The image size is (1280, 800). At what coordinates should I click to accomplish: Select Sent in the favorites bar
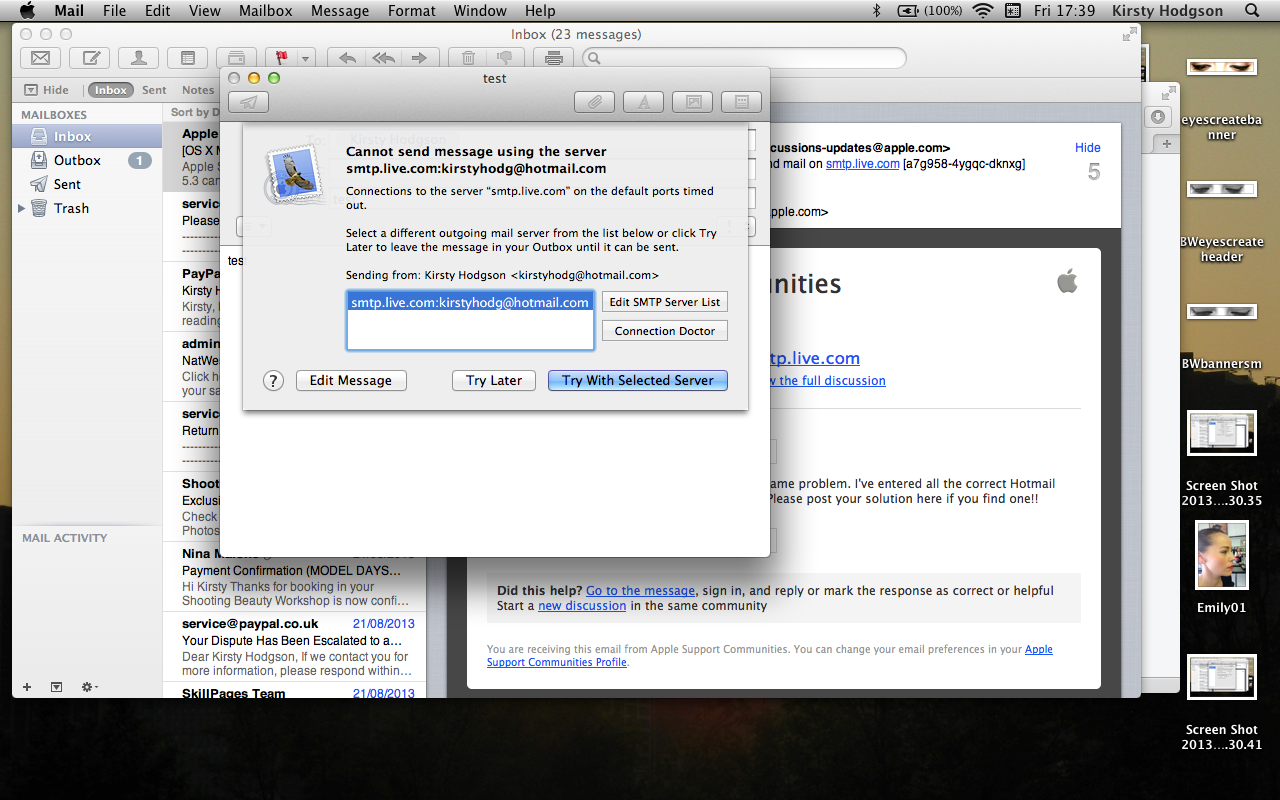point(154,90)
